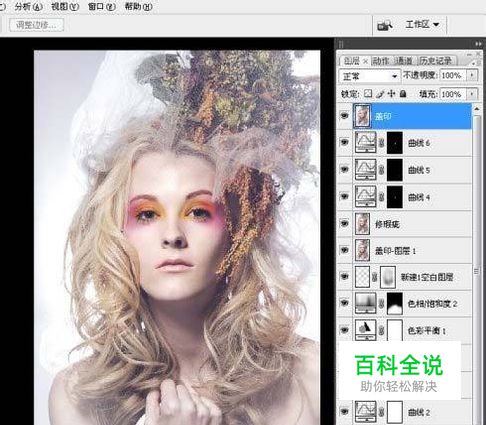The image size is (486, 425).
Task: Toggle visibility of 曲线 5 layer
Action: click(x=344, y=169)
